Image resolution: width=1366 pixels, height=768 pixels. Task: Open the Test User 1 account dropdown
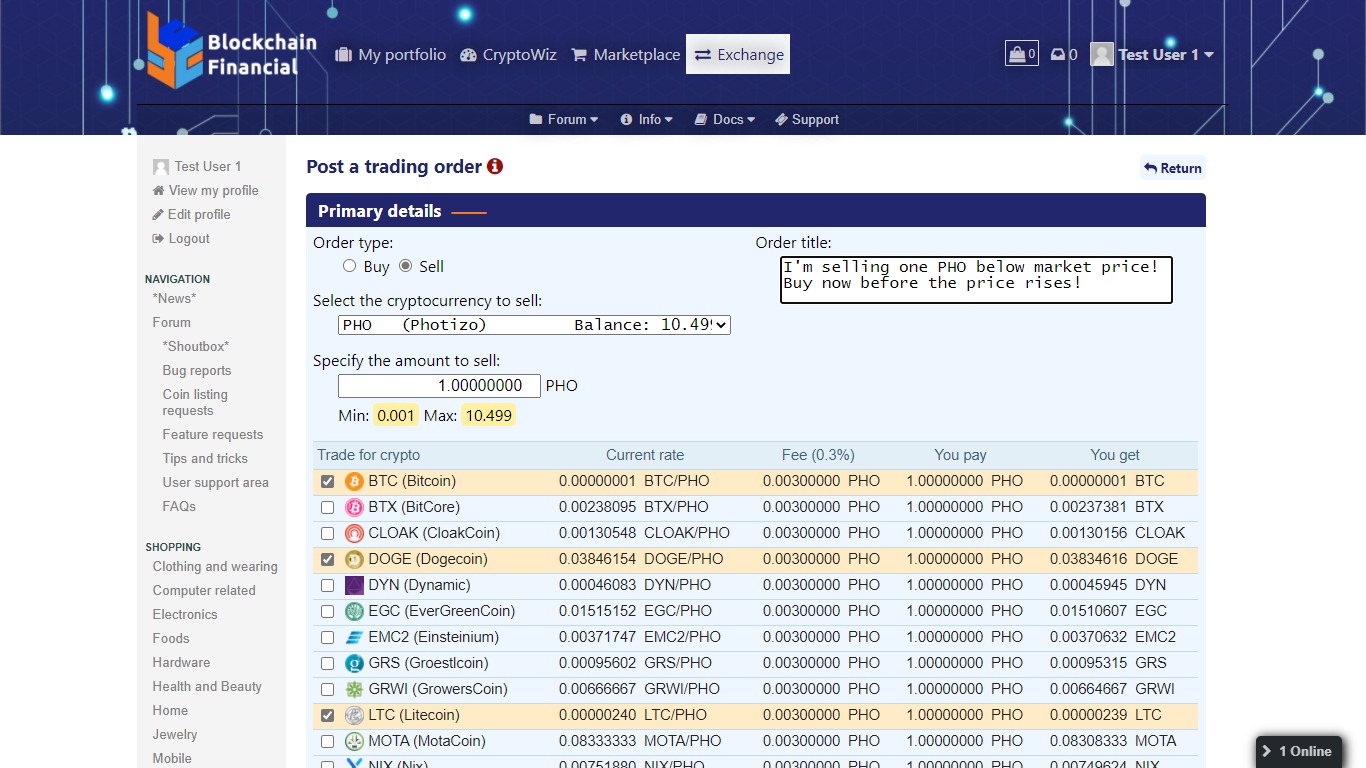[1153, 55]
